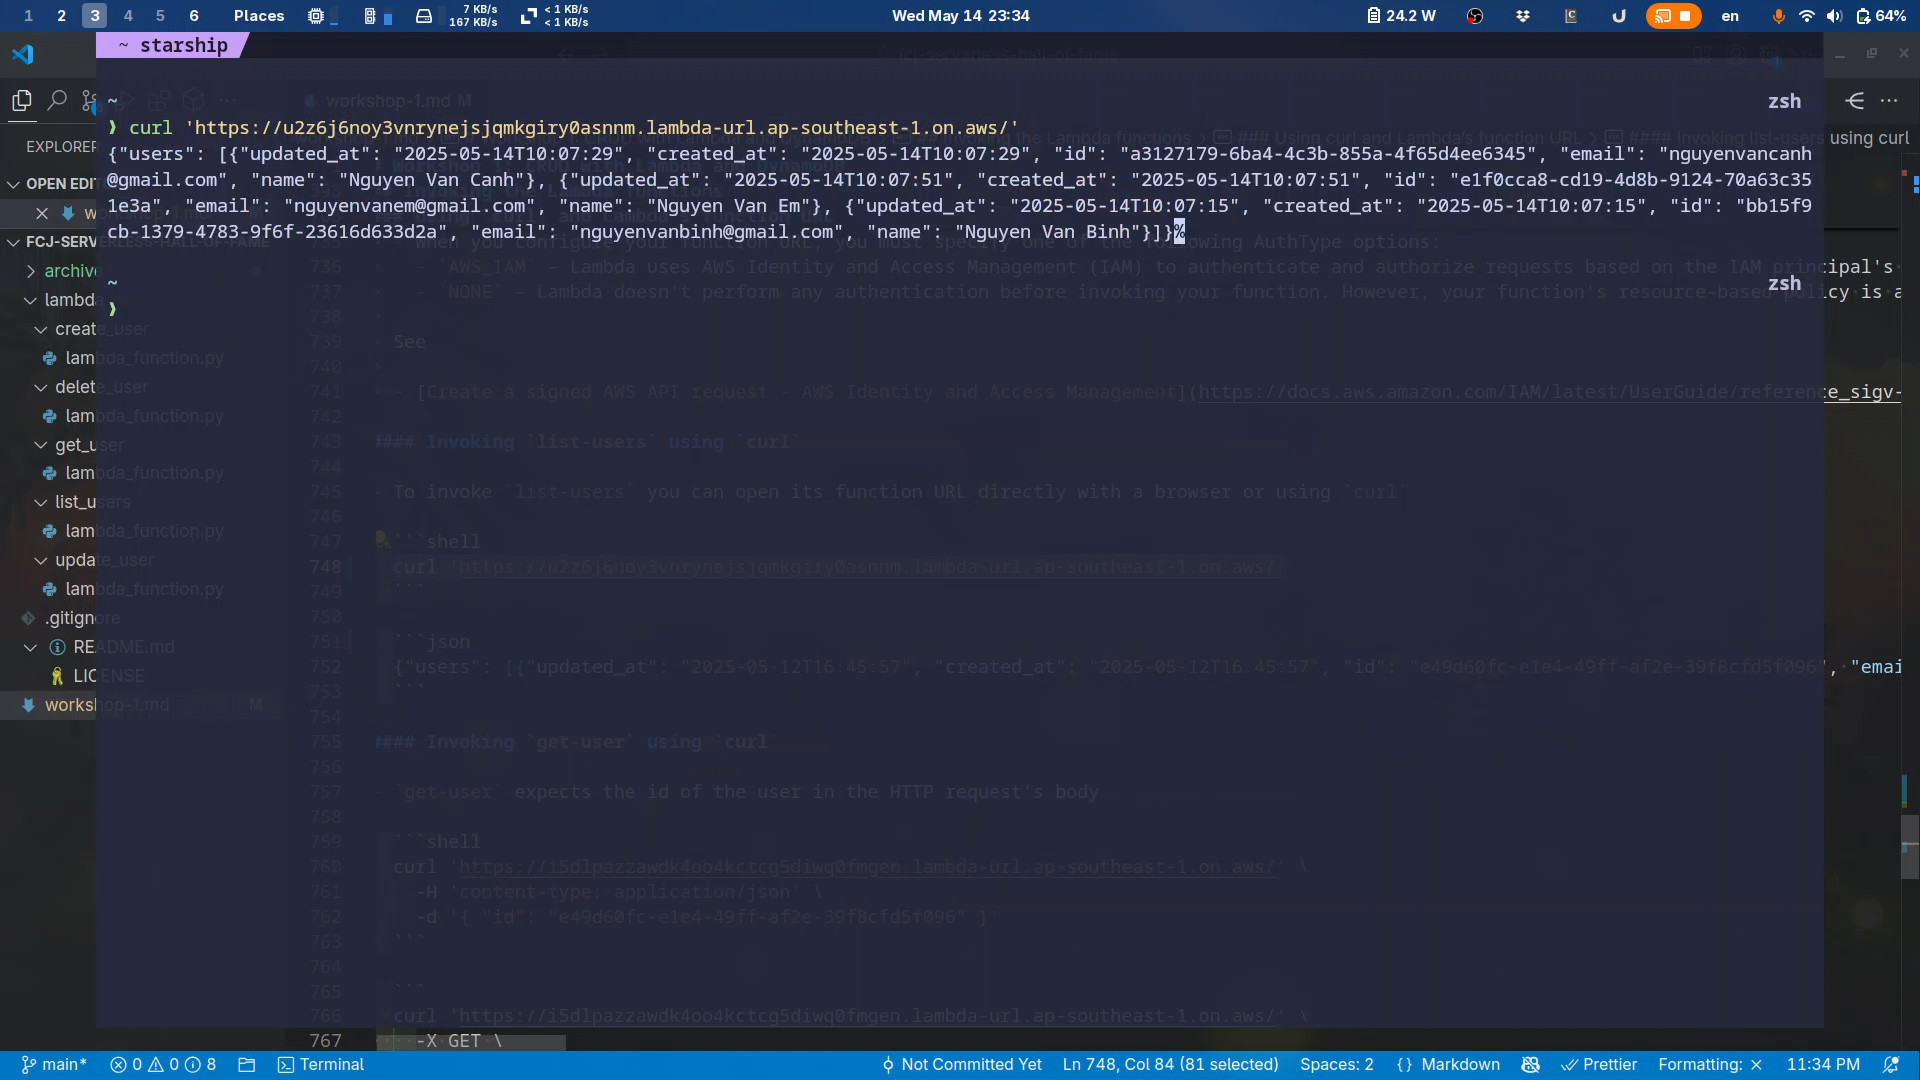
Task: Open terminal panel more actions ellipsis
Action: [x=1889, y=101]
